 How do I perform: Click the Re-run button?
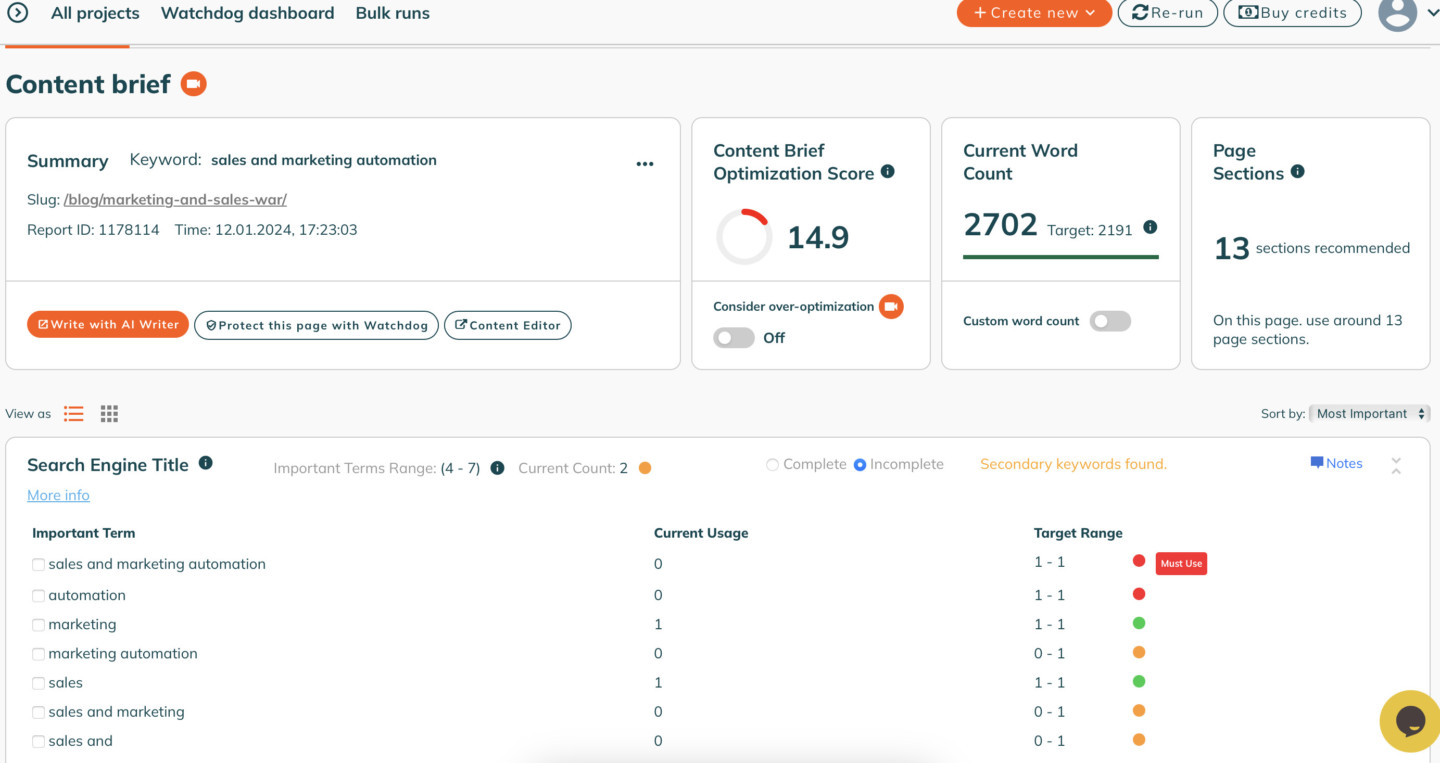tap(1167, 13)
